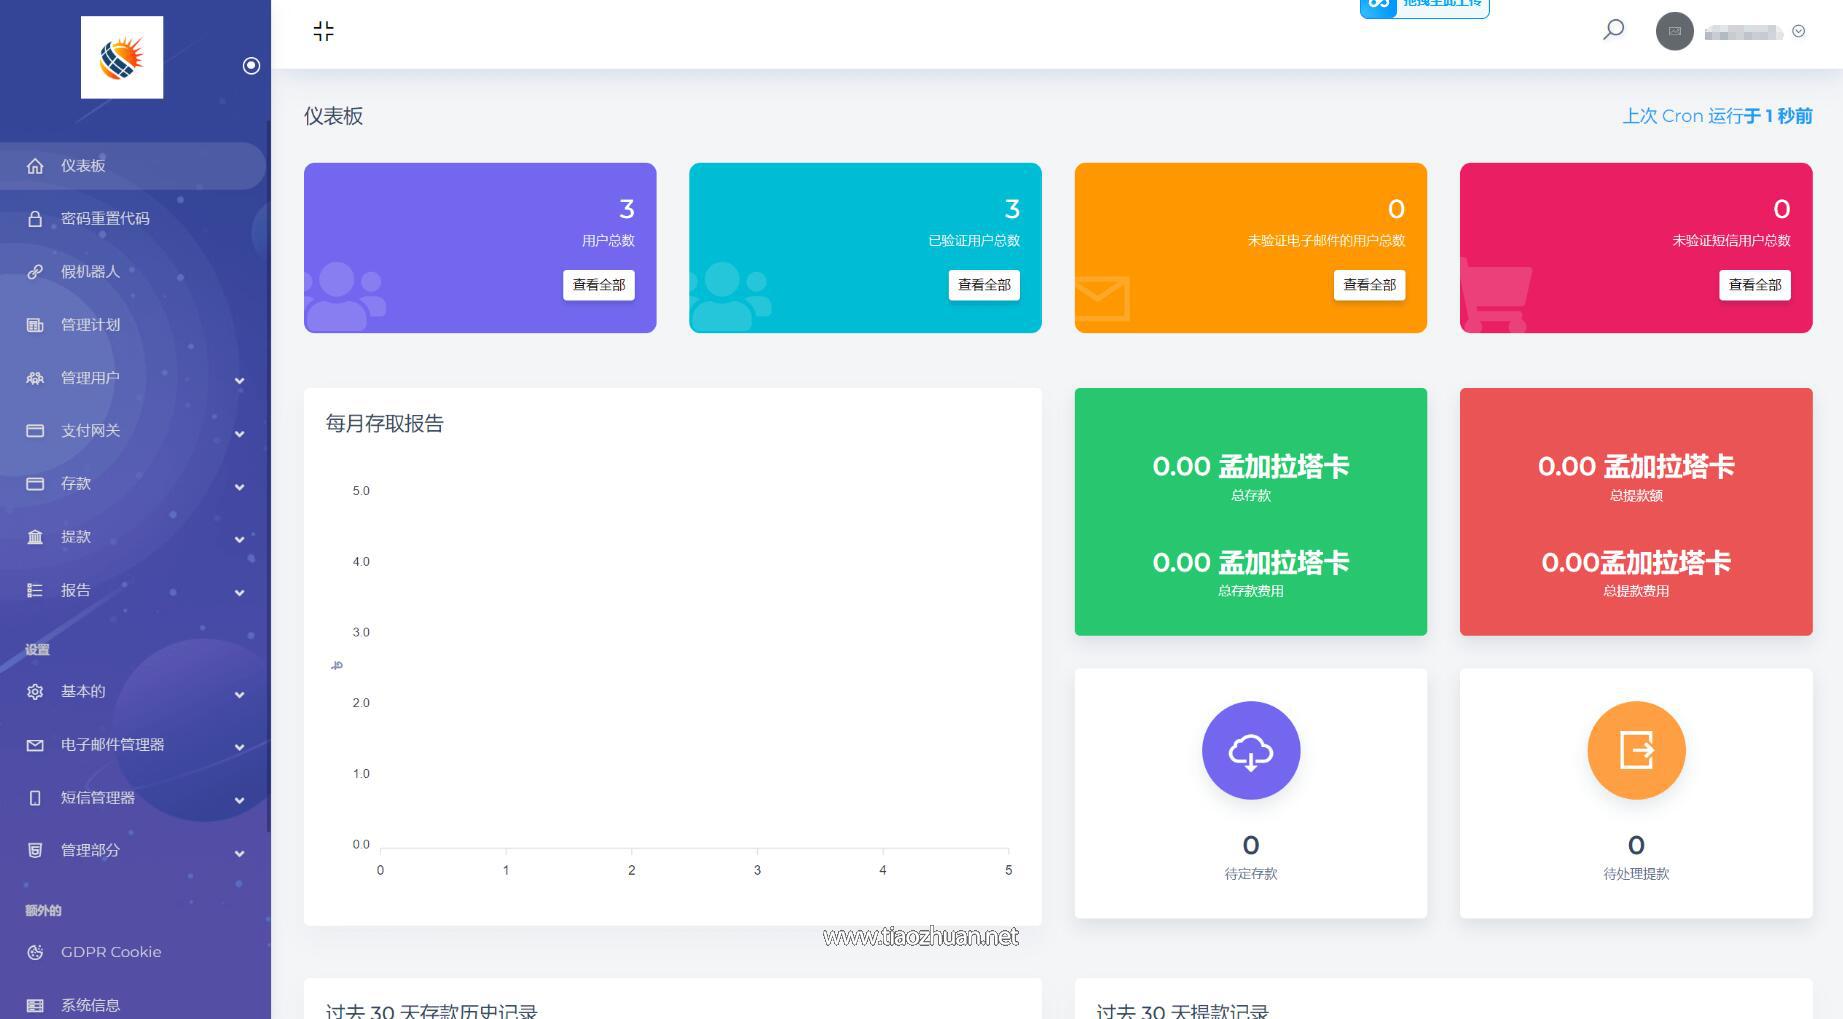
Task: Expand the 支付网关 submenu chevron
Action: tap(239, 433)
